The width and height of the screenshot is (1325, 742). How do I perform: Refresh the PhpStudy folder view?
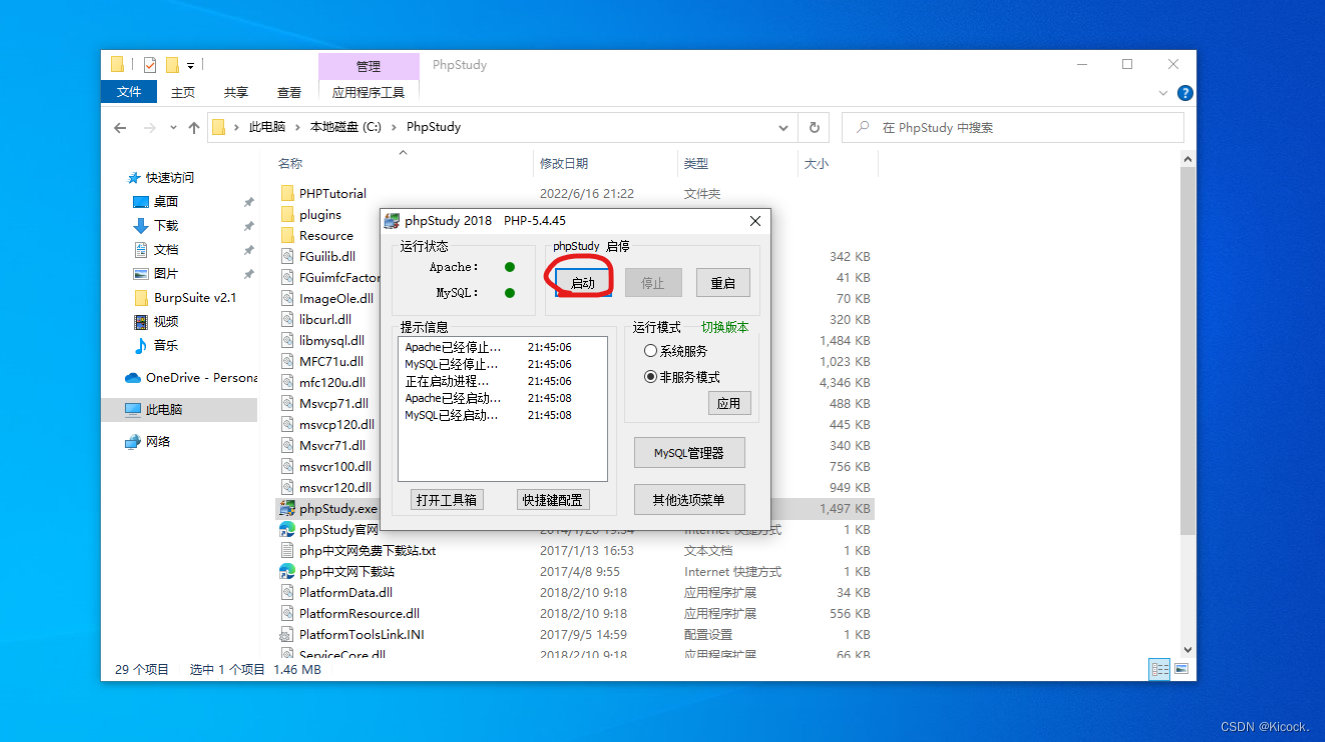pyautogui.click(x=814, y=128)
